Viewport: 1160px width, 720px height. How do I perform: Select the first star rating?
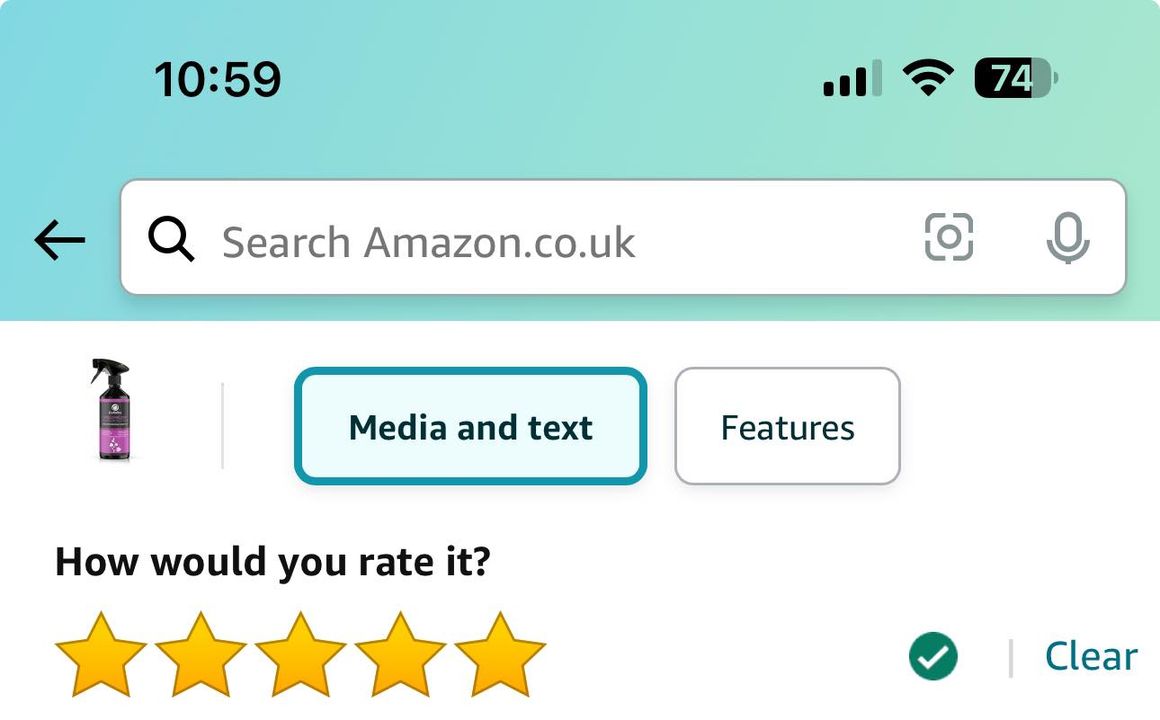pyautogui.click(x=101, y=655)
